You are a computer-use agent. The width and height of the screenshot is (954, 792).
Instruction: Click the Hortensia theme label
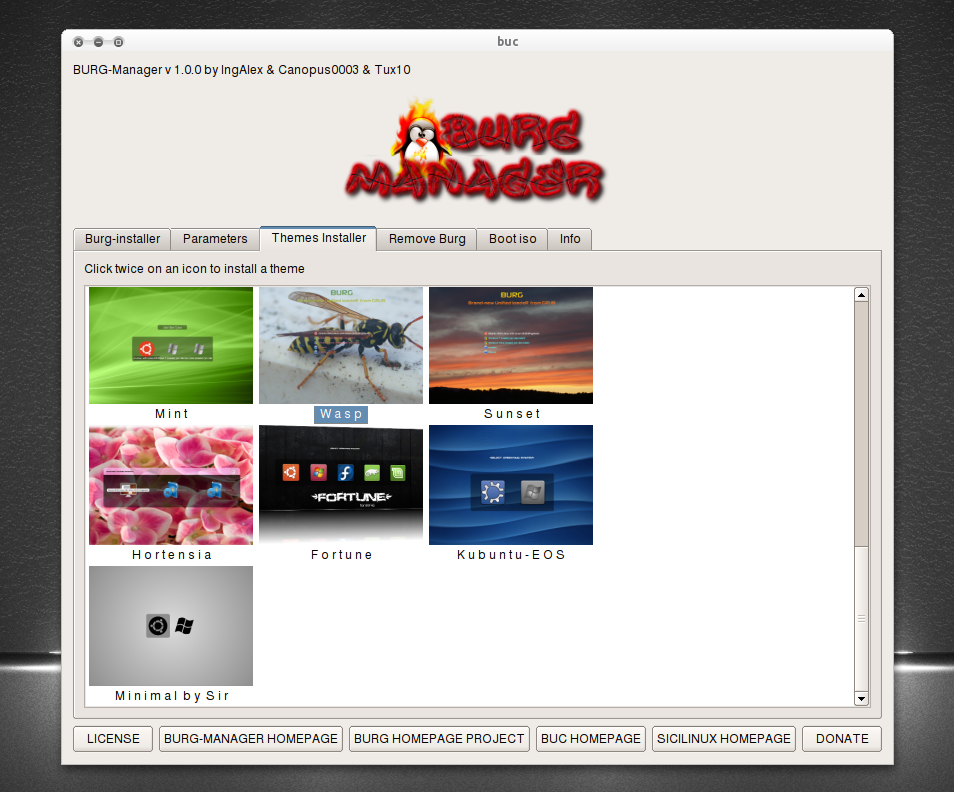pos(172,555)
